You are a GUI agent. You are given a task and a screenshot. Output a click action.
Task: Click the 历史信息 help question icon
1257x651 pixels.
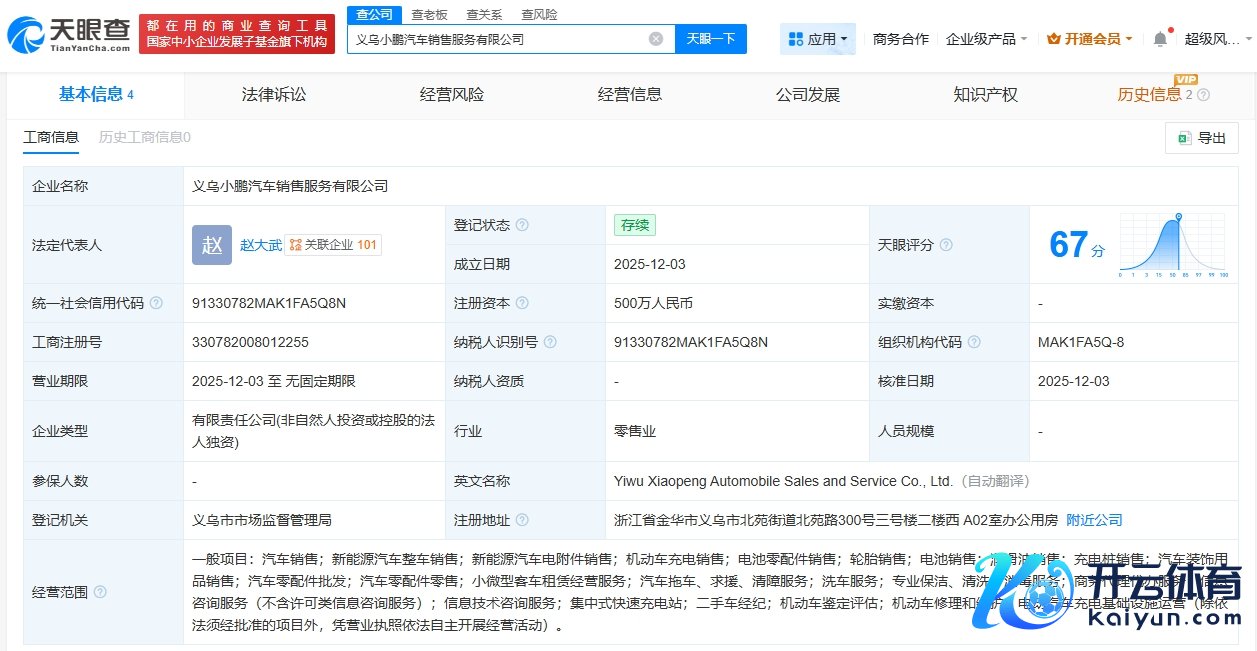point(1203,95)
